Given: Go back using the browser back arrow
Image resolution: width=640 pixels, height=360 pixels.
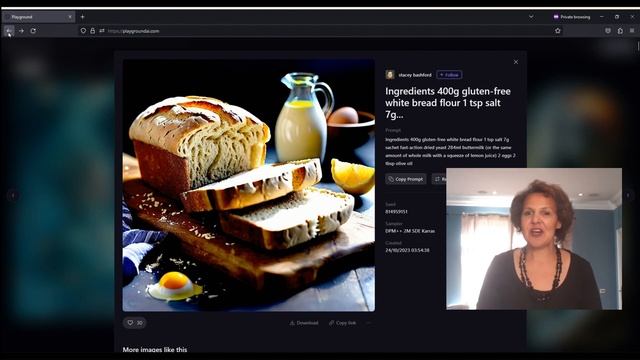Looking at the screenshot, I should (x=9, y=31).
